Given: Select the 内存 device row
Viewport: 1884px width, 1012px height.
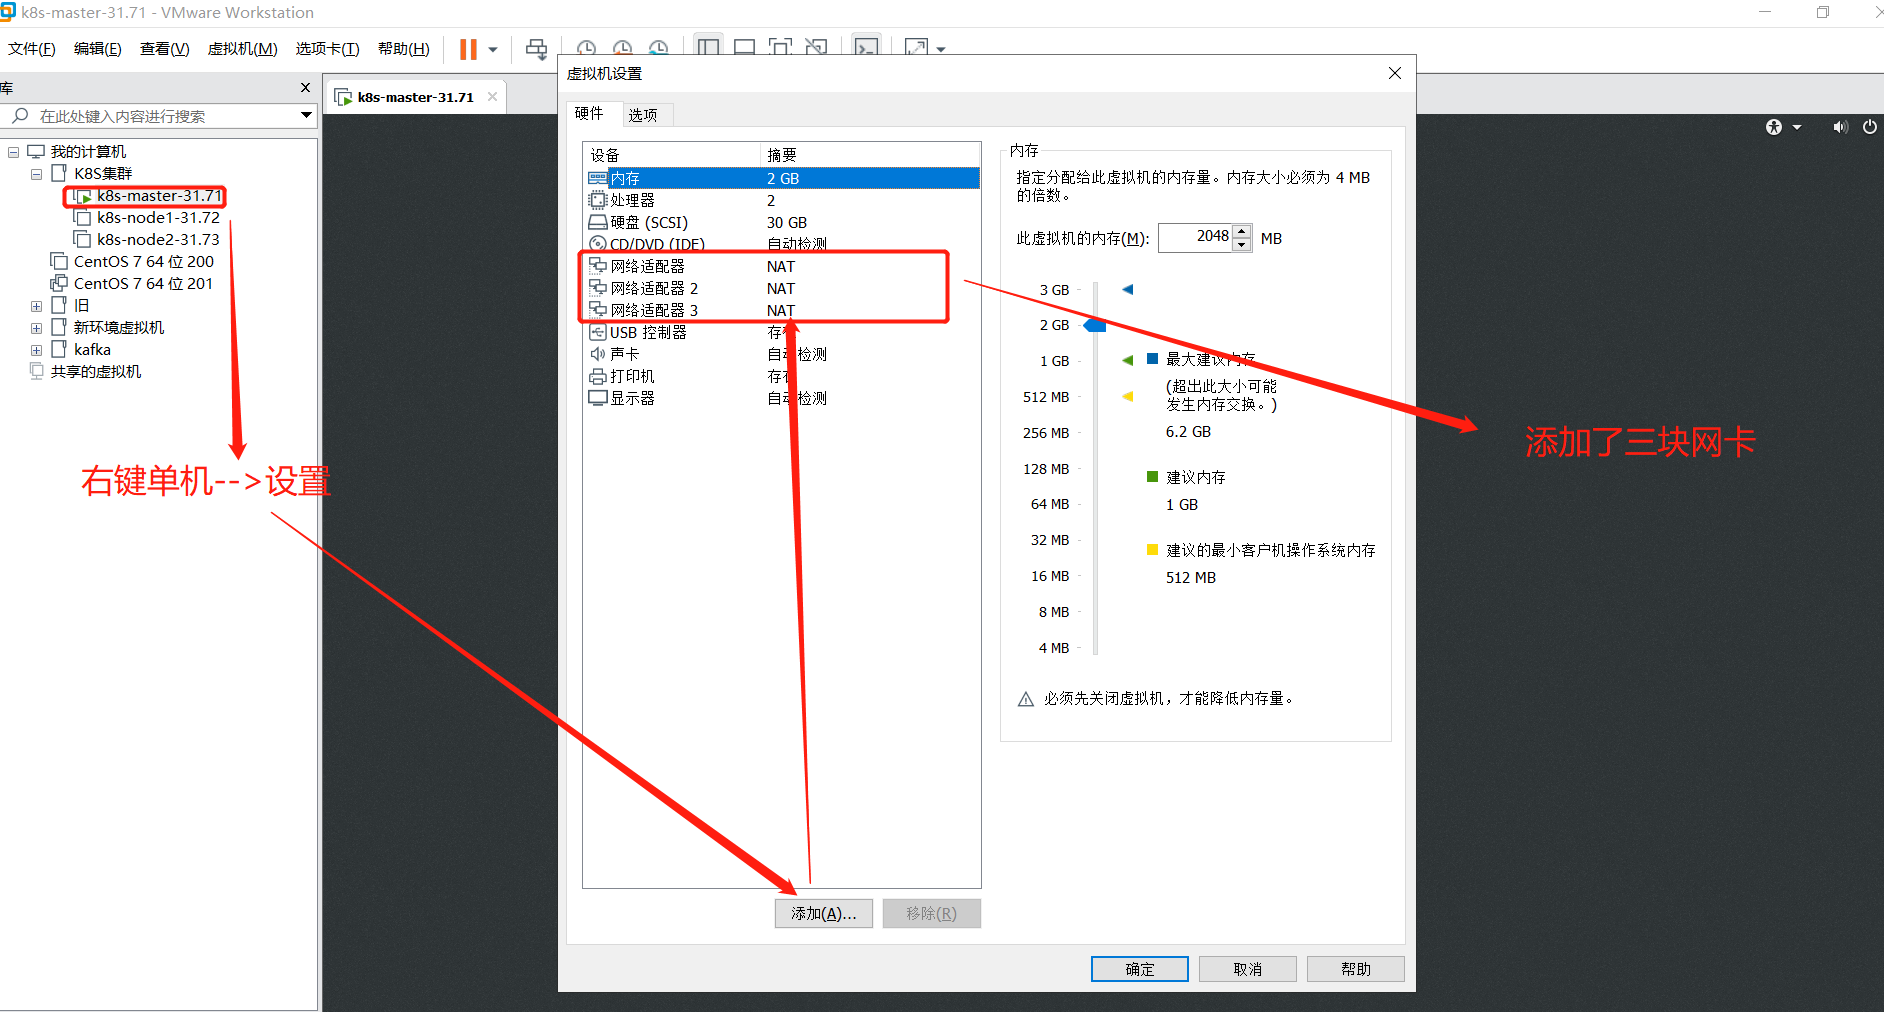Looking at the screenshot, I should [x=782, y=178].
